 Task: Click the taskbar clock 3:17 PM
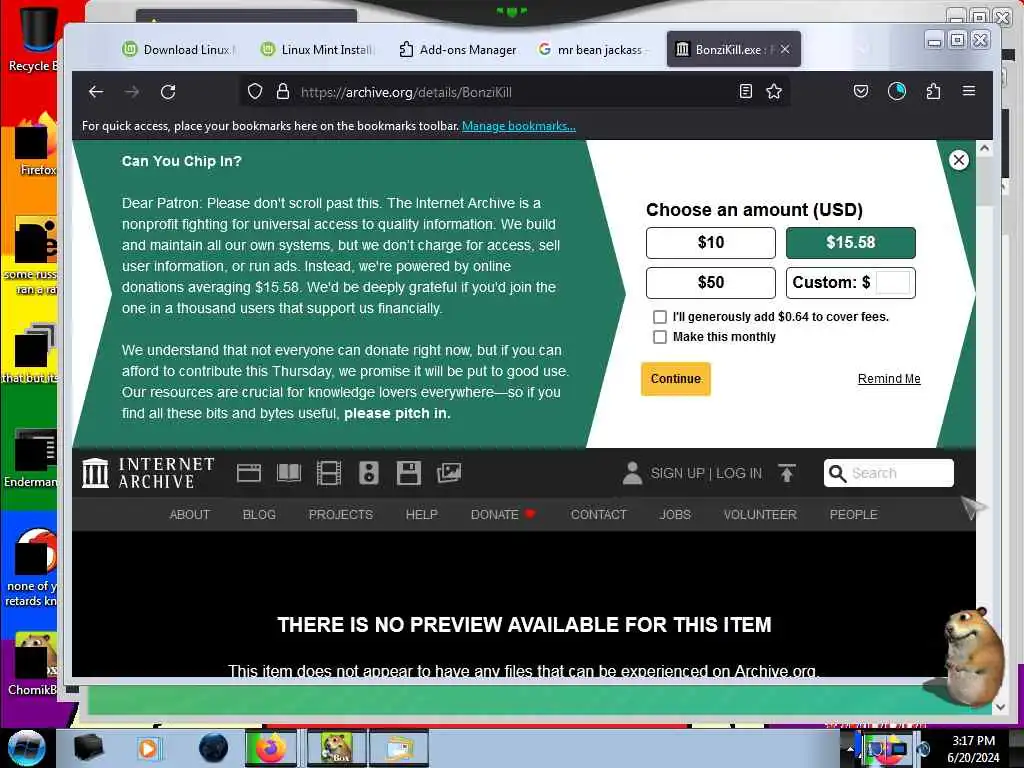973,741
